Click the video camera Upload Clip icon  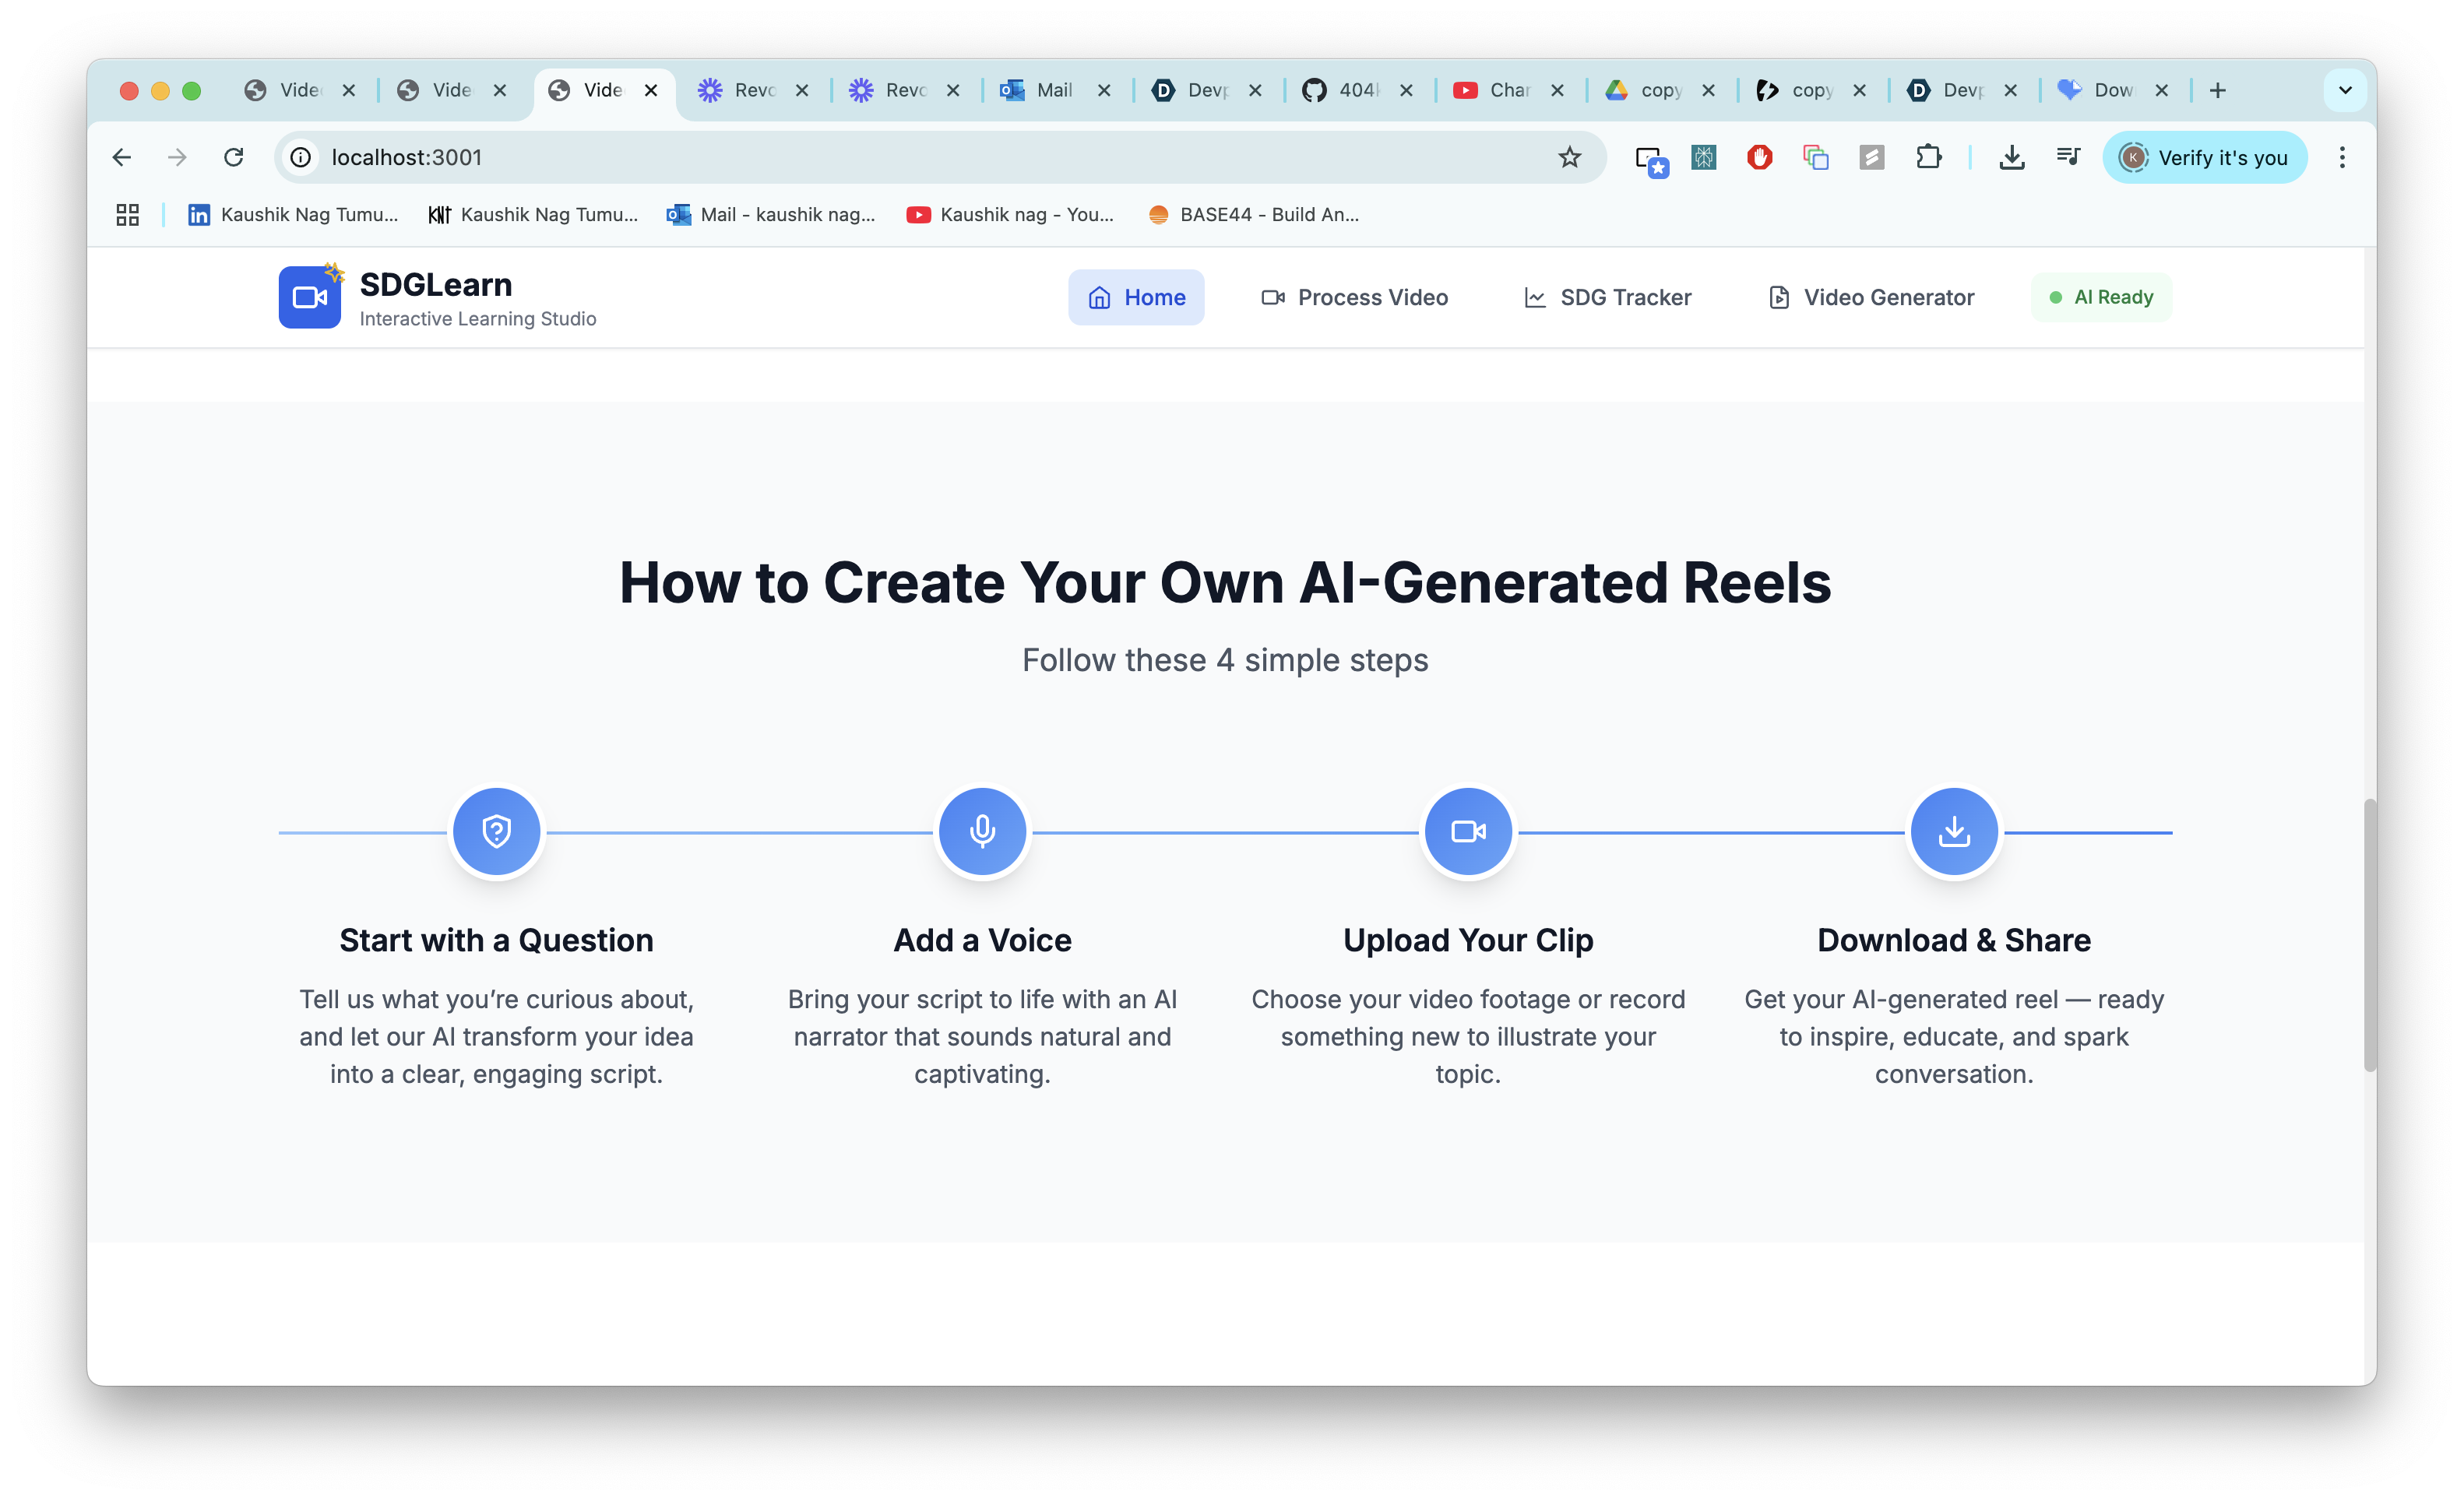click(1468, 831)
